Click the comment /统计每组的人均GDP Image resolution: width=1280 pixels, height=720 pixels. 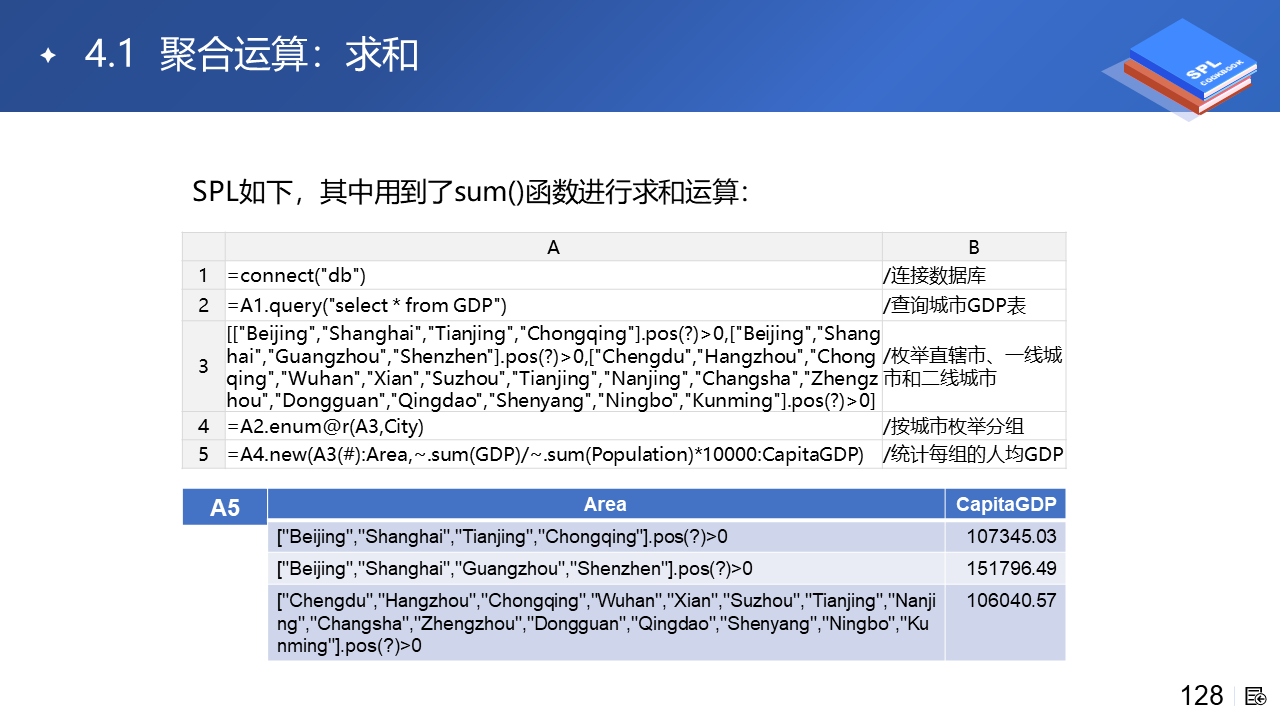[973, 454]
